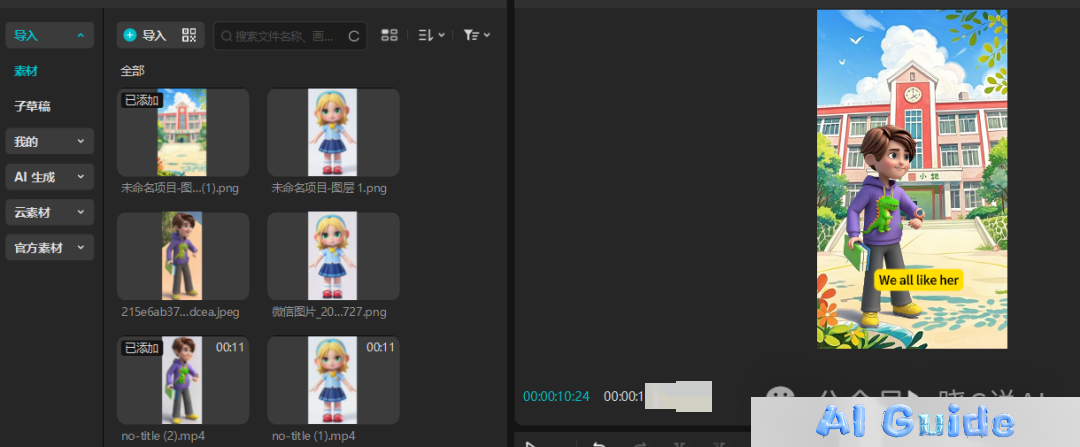Image resolution: width=1080 pixels, height=447 pixels.
Task: Select the 未命名项目-图层 1.png girl thumbnail
Action: (333, 132)
